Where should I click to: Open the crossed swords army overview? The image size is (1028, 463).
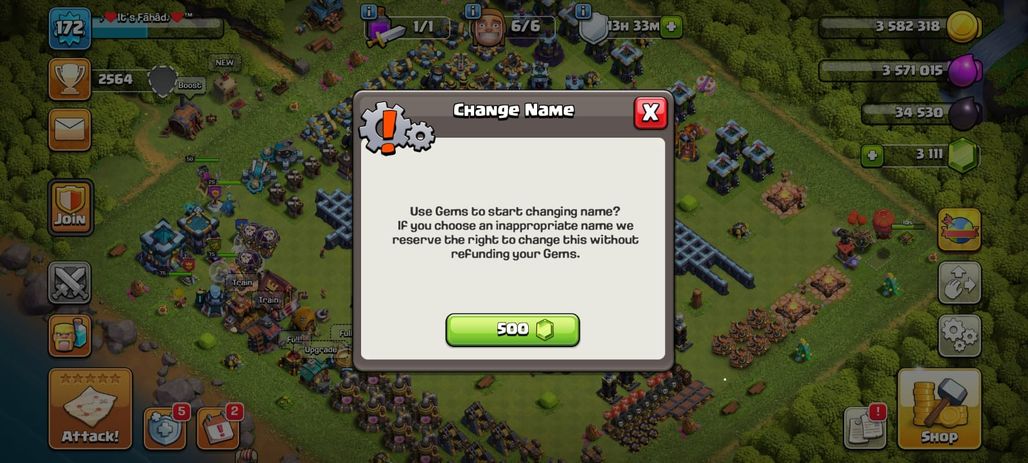[x=69, y=283]
